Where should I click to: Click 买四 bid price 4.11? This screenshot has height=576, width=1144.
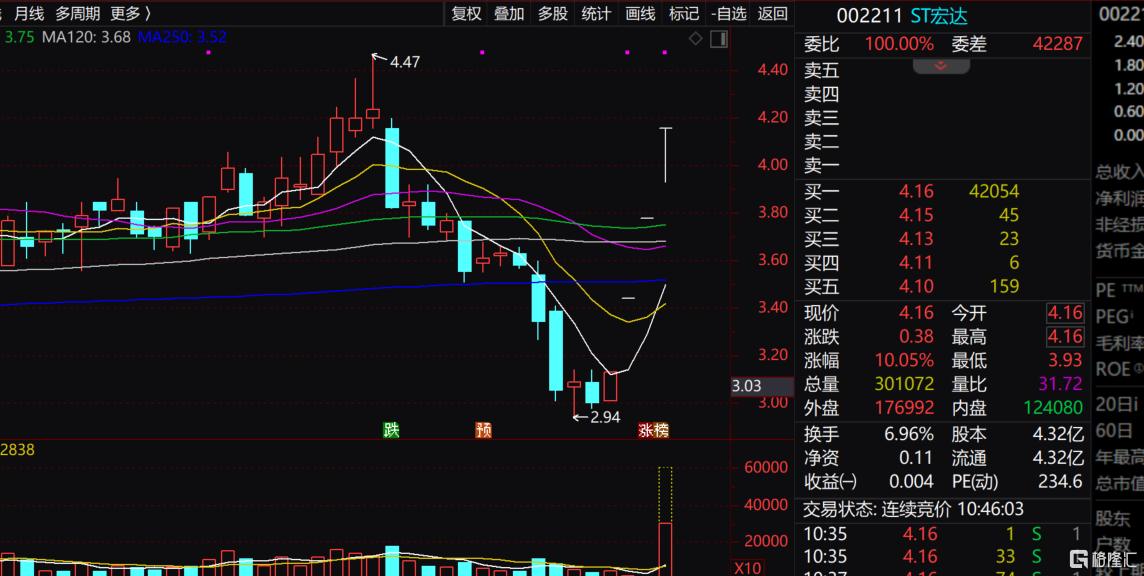coord(916,262)
